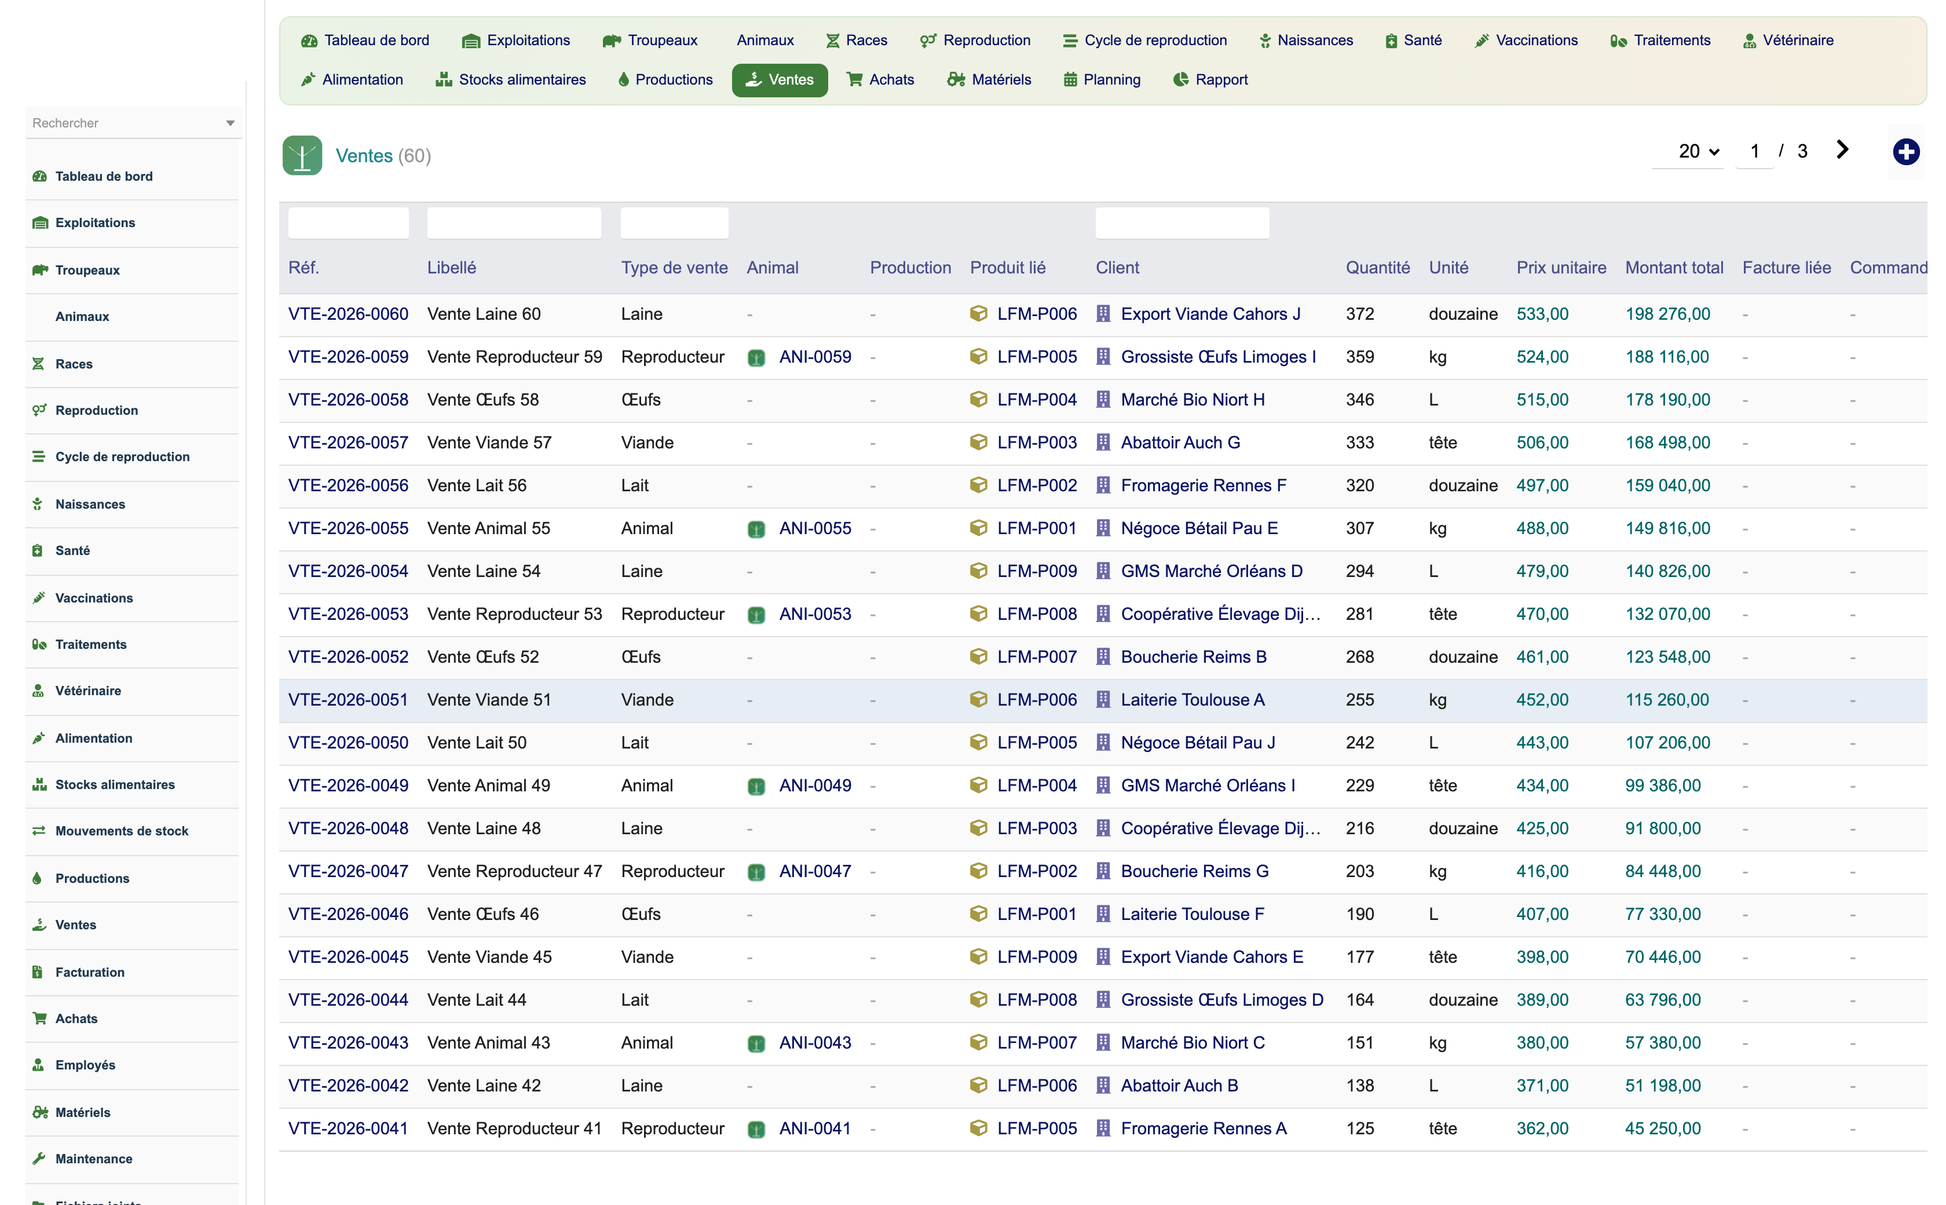Viewport: 1946px width, 1205px height.
Task: Open the Alimentation top tab
Action: [x=352, y=80]
